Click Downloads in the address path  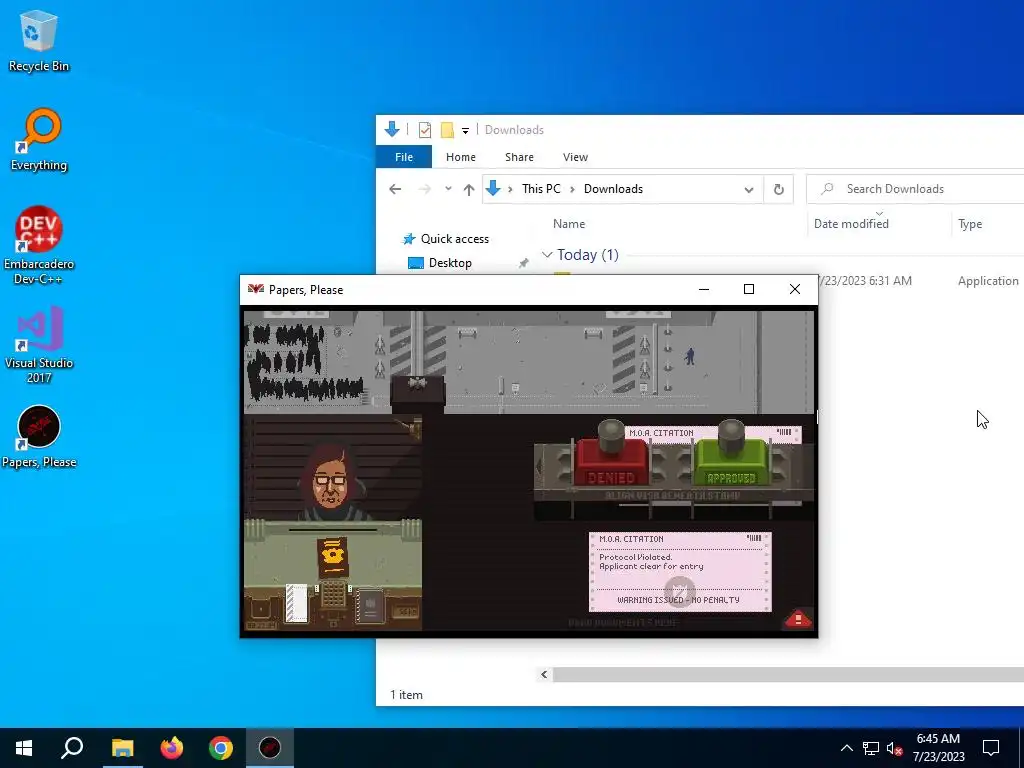(613, 189)
